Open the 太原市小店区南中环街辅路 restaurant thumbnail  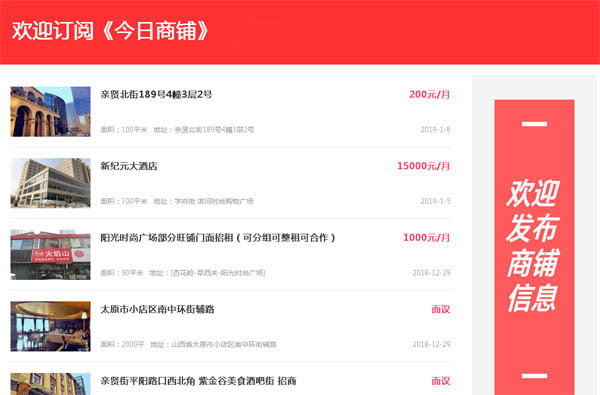51,326
